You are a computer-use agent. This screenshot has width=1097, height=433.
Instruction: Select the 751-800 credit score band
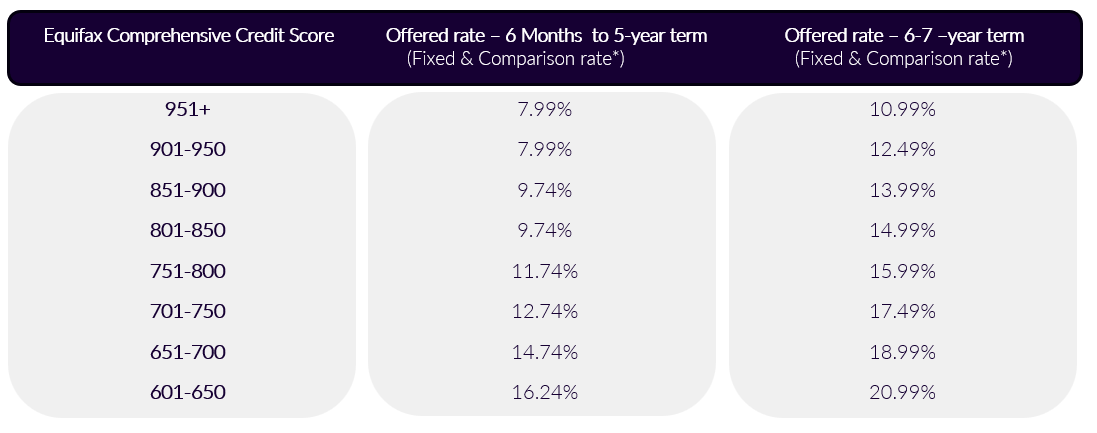point(188,271)
